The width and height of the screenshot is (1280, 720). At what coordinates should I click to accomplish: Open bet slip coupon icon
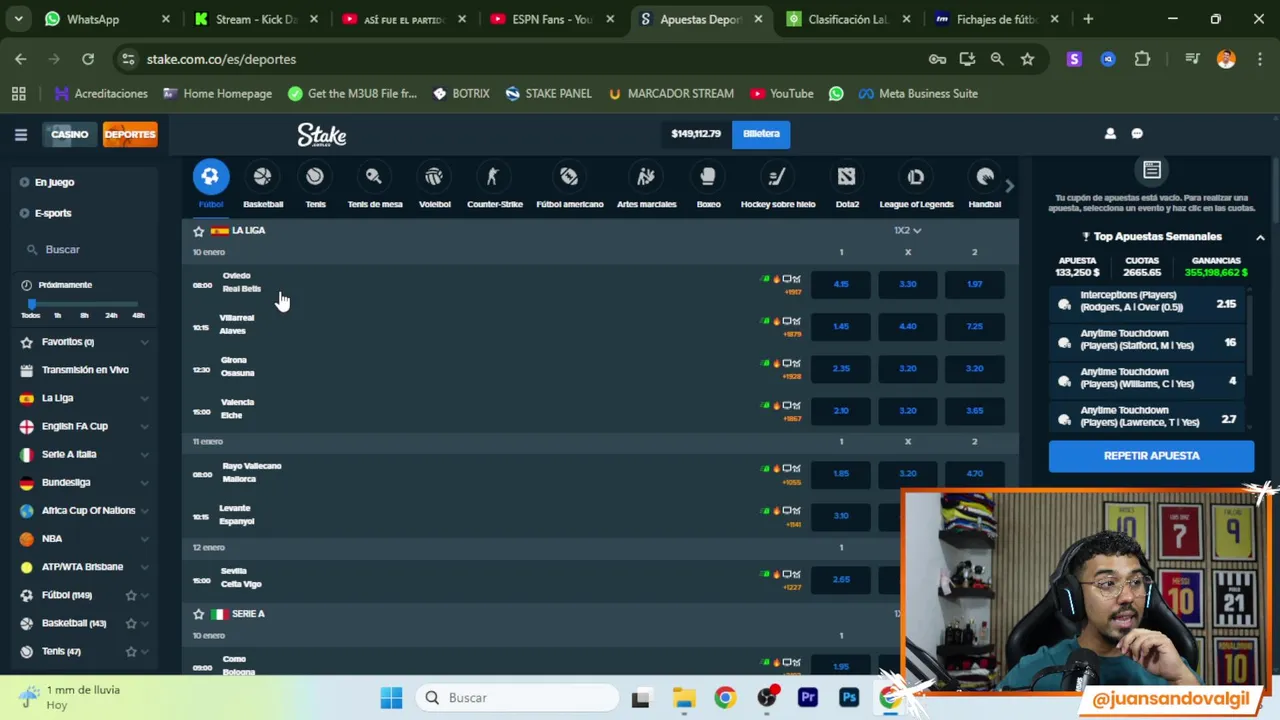(1152, 171)
